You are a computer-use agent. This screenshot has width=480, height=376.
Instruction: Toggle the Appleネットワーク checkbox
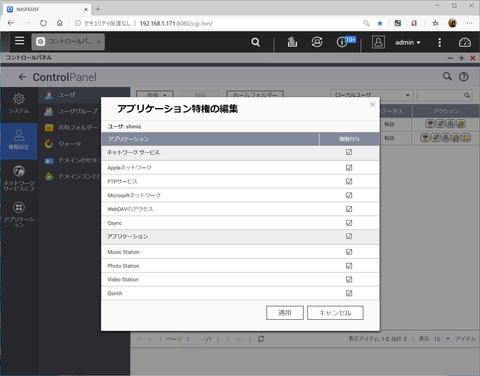pyautogui.click(x=349, y=168)
